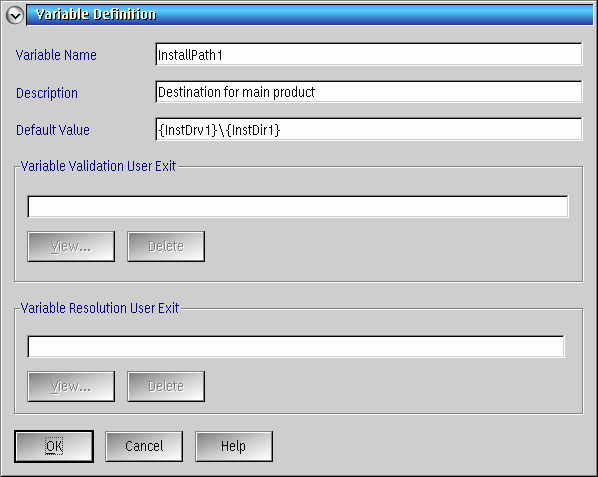Click Delete button under Validation User Exit
Image resolution: width=598 pixels, height=477 pixels.
coord(166,246)
